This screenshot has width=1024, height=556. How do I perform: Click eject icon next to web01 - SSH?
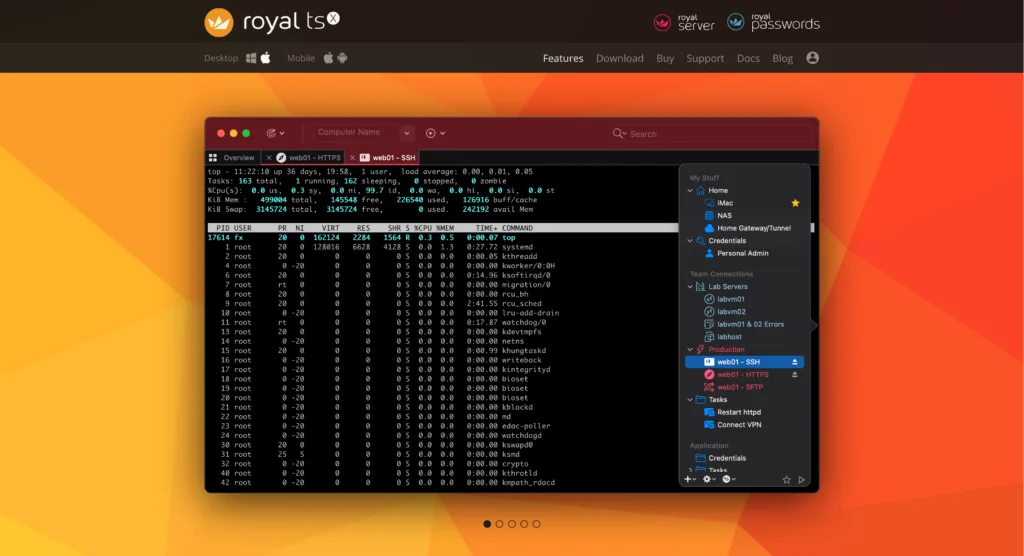795,362
